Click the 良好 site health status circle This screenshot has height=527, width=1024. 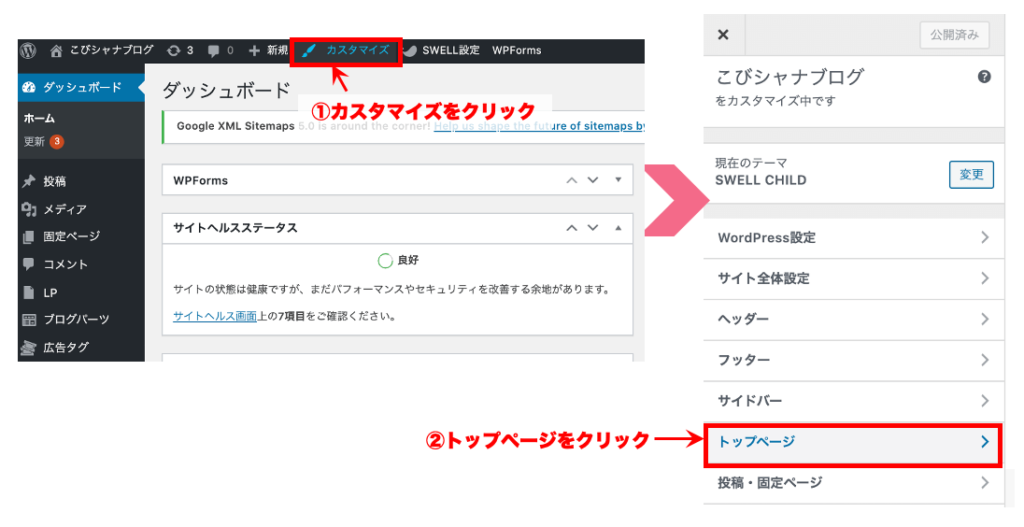coord(385,261)
